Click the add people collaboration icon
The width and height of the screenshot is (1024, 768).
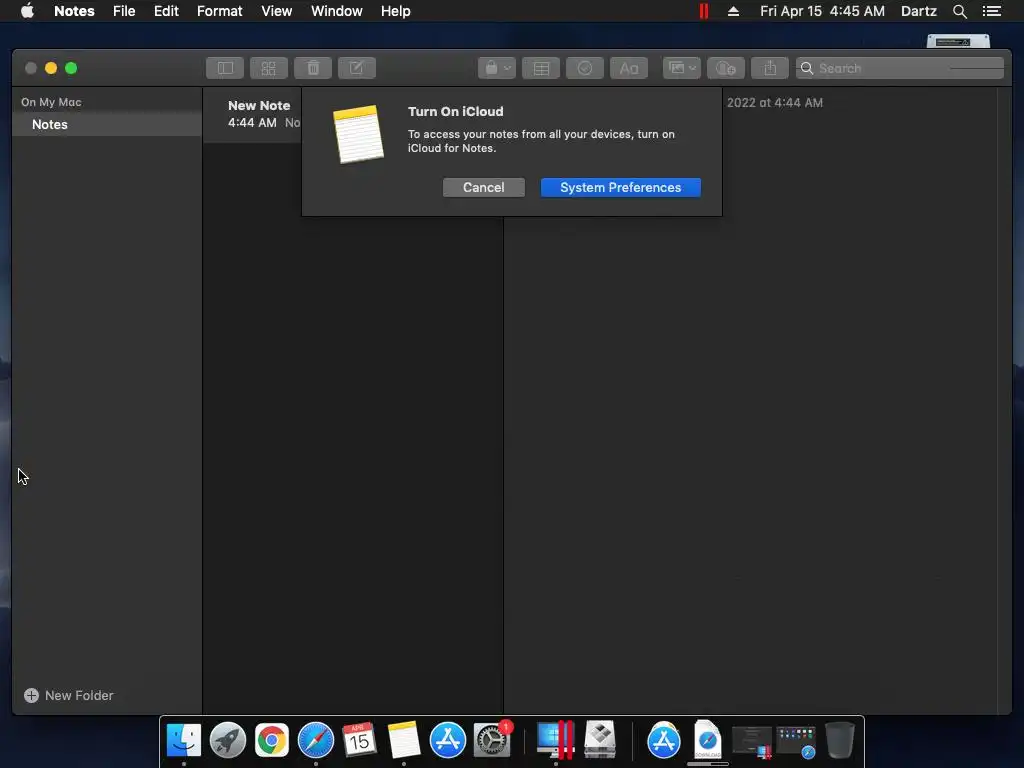pyautogui.click(x=726, y=68)
